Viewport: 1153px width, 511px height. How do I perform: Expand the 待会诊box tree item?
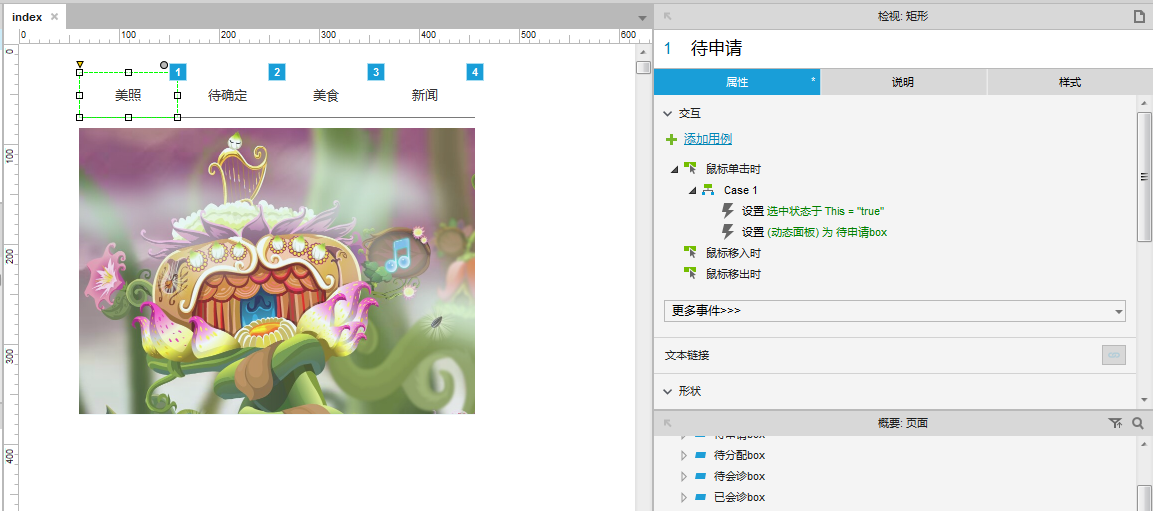(x=684, y=476)
